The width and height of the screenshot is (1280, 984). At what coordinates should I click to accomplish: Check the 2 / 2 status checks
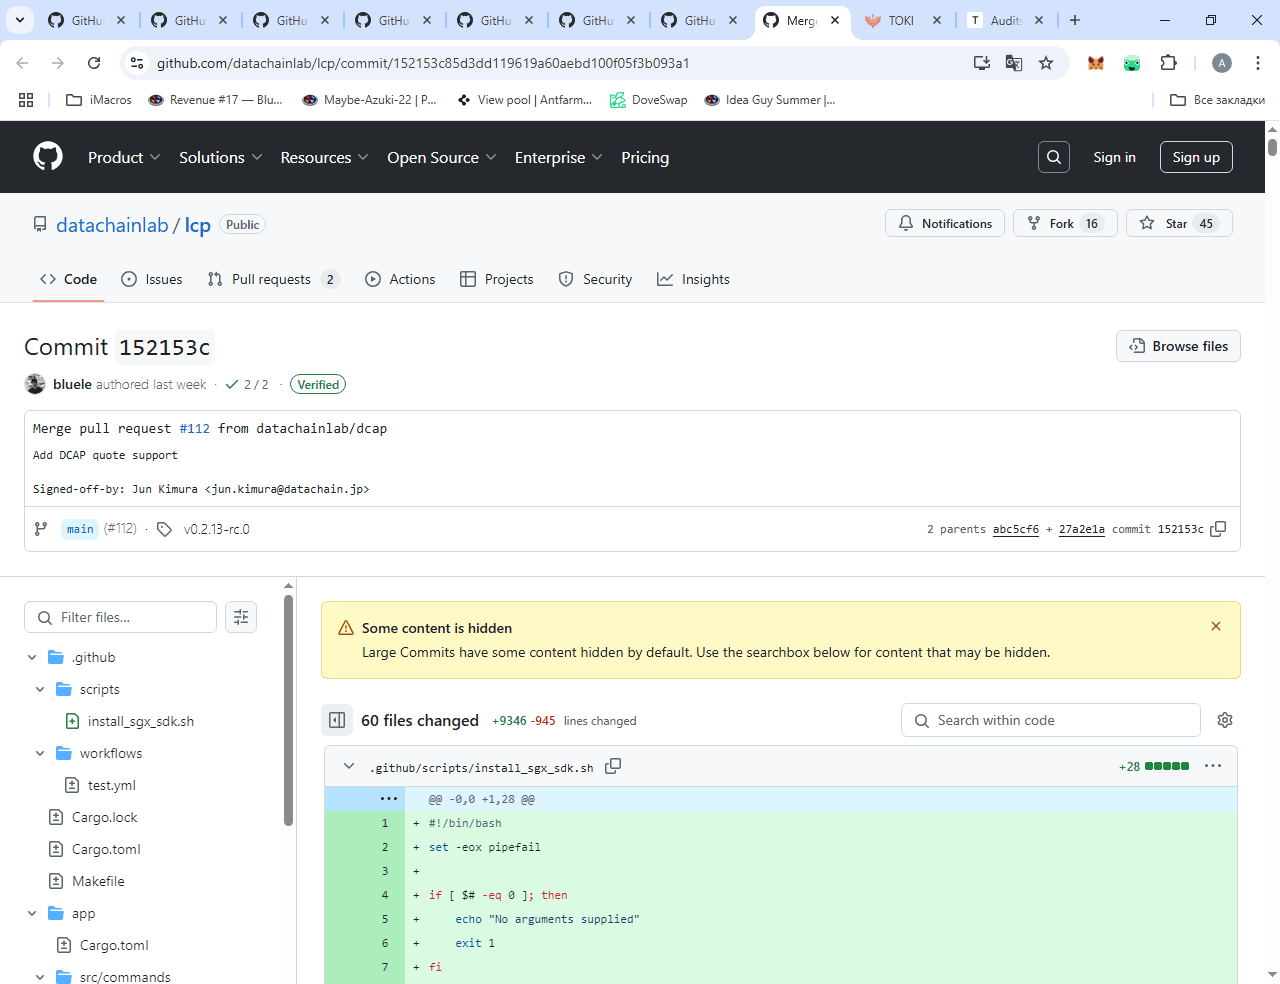247,384
